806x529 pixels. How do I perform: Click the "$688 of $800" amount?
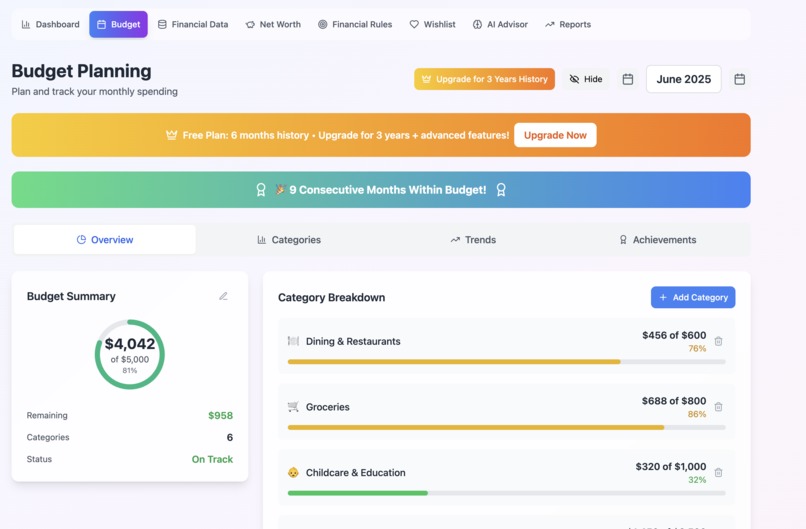pyautogui.click(x=674, y=401)
